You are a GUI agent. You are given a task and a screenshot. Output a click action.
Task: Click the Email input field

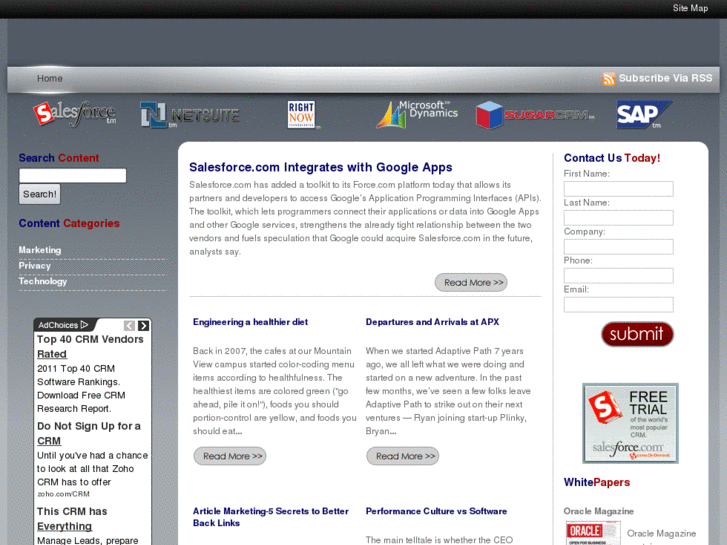tap(618, 304)
